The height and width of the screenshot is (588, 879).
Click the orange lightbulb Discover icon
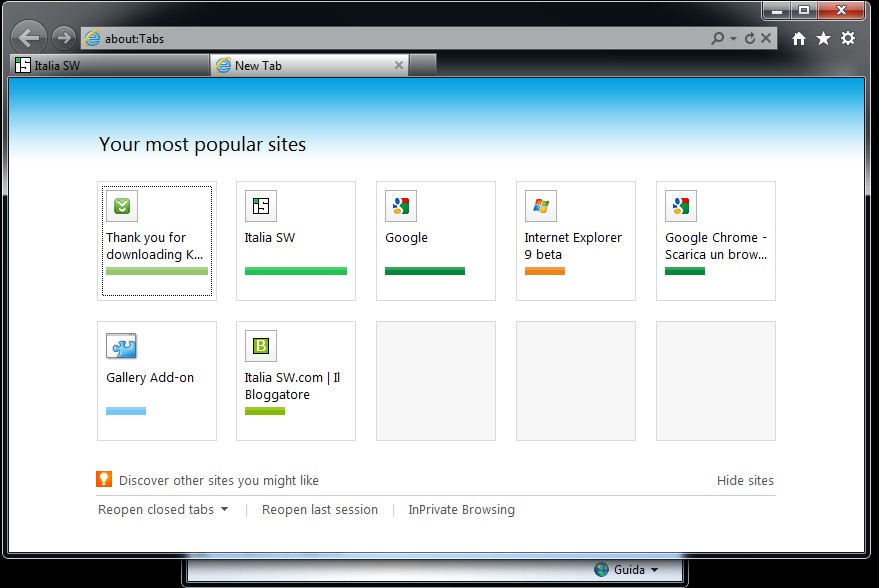pyautogui.click(x=104, y=479)
